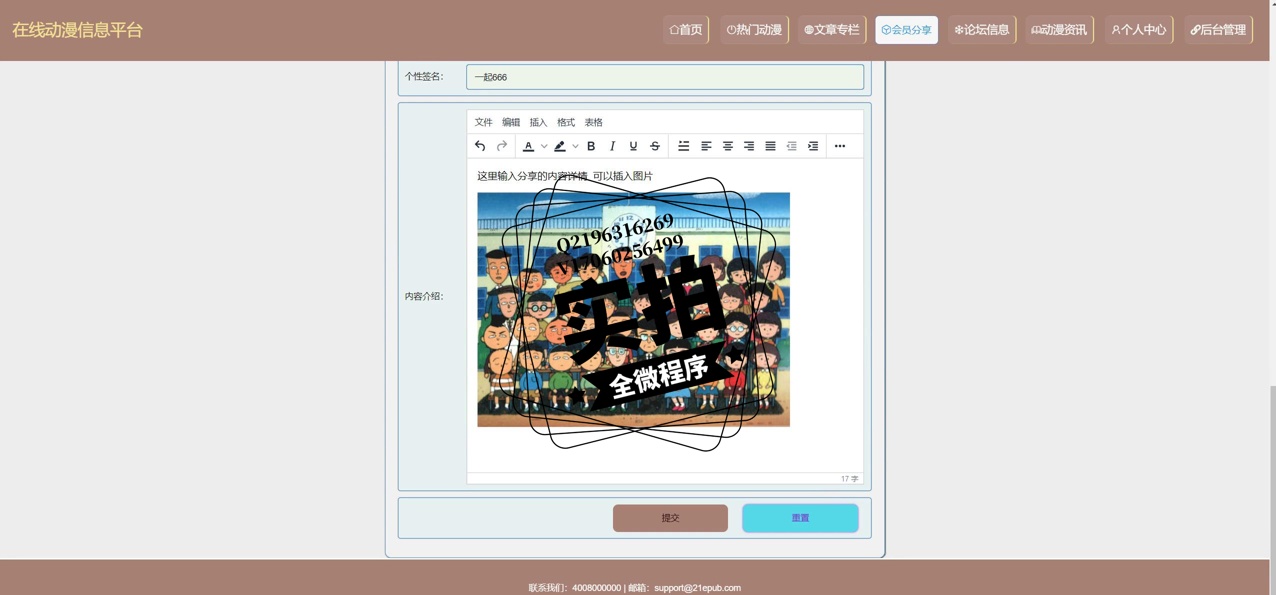Image resolution: width=1276 pixels, height=595 pixels.
Task: Open 动漫资讯 navigation tab
Action: [x=1059, y=30]
